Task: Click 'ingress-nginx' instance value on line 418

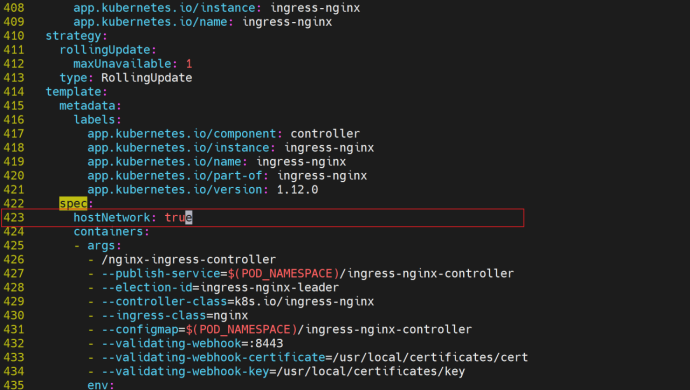Action: pyautogui.click(x=329, y=148)
